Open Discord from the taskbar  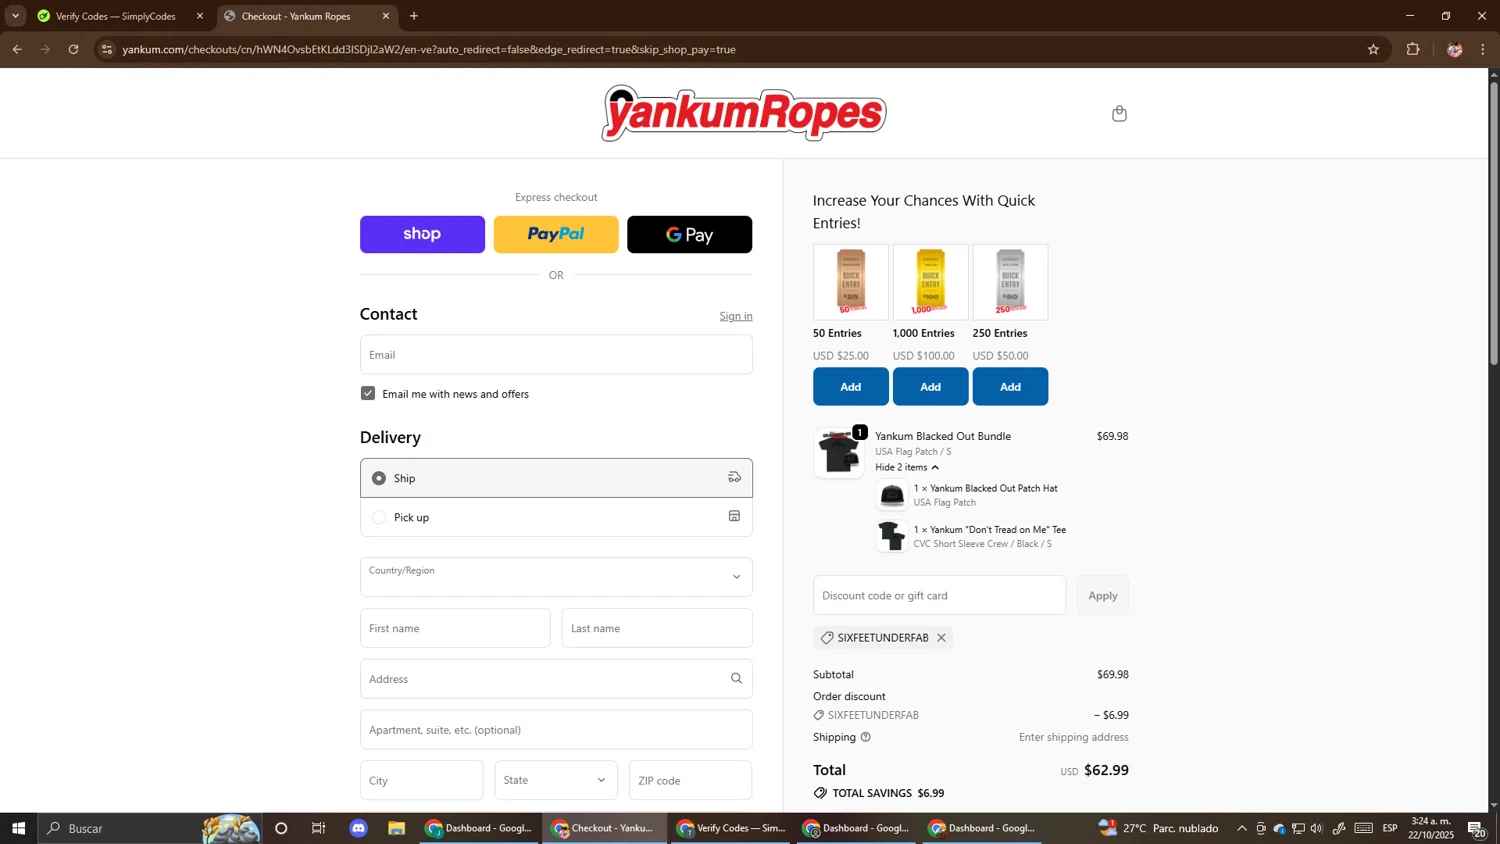[x=359, y=828]
